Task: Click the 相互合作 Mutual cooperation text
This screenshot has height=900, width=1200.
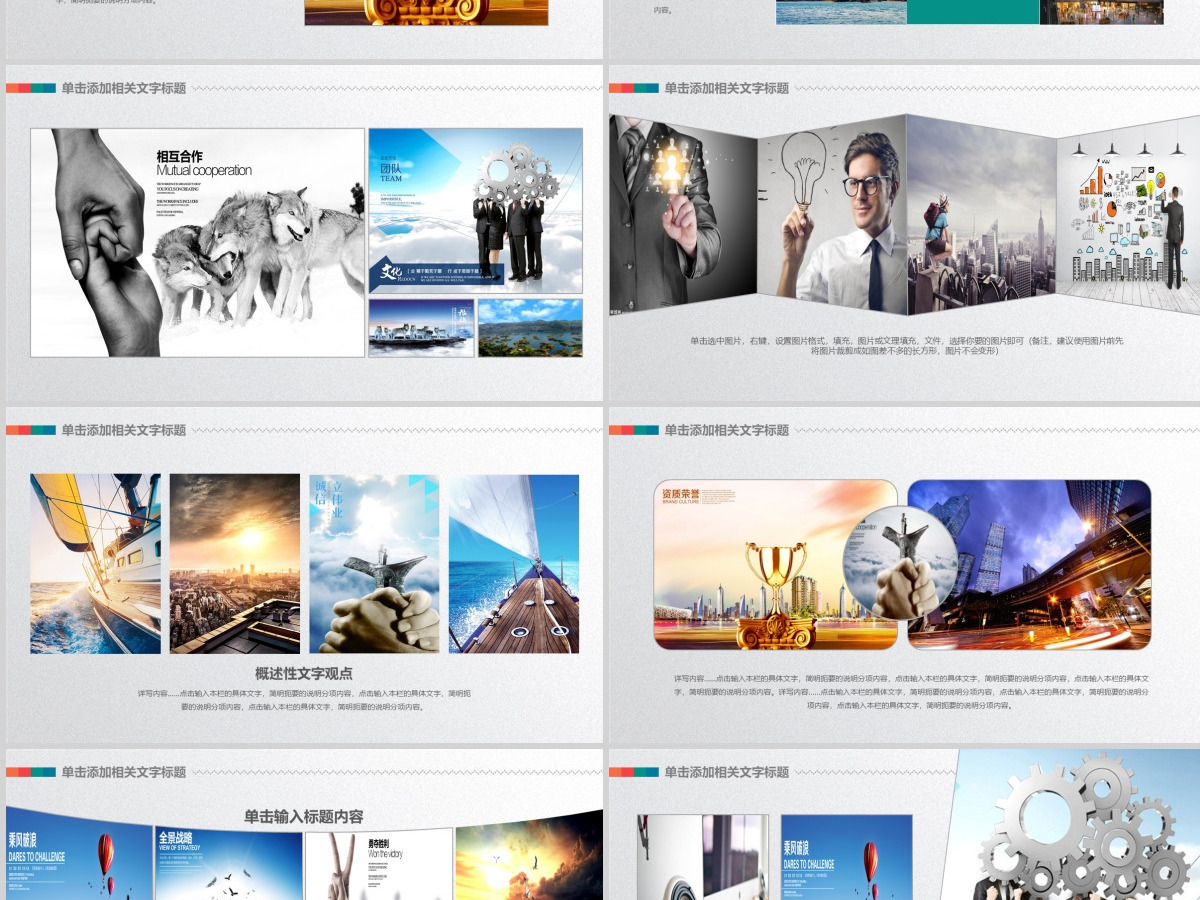Action: click(x=204, y=163)
